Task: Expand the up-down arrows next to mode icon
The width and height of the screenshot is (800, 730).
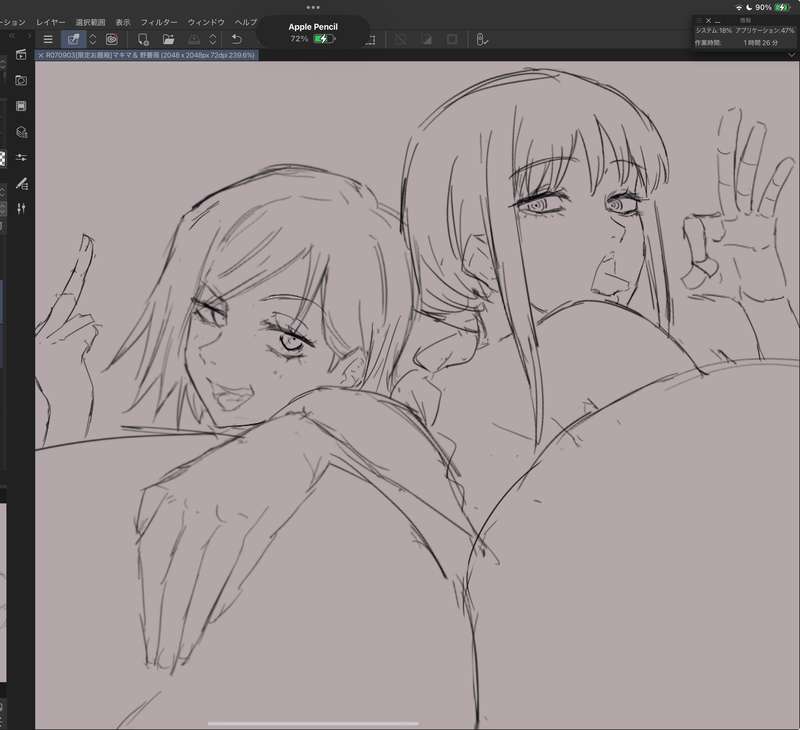Action: (x=92, y=39)
